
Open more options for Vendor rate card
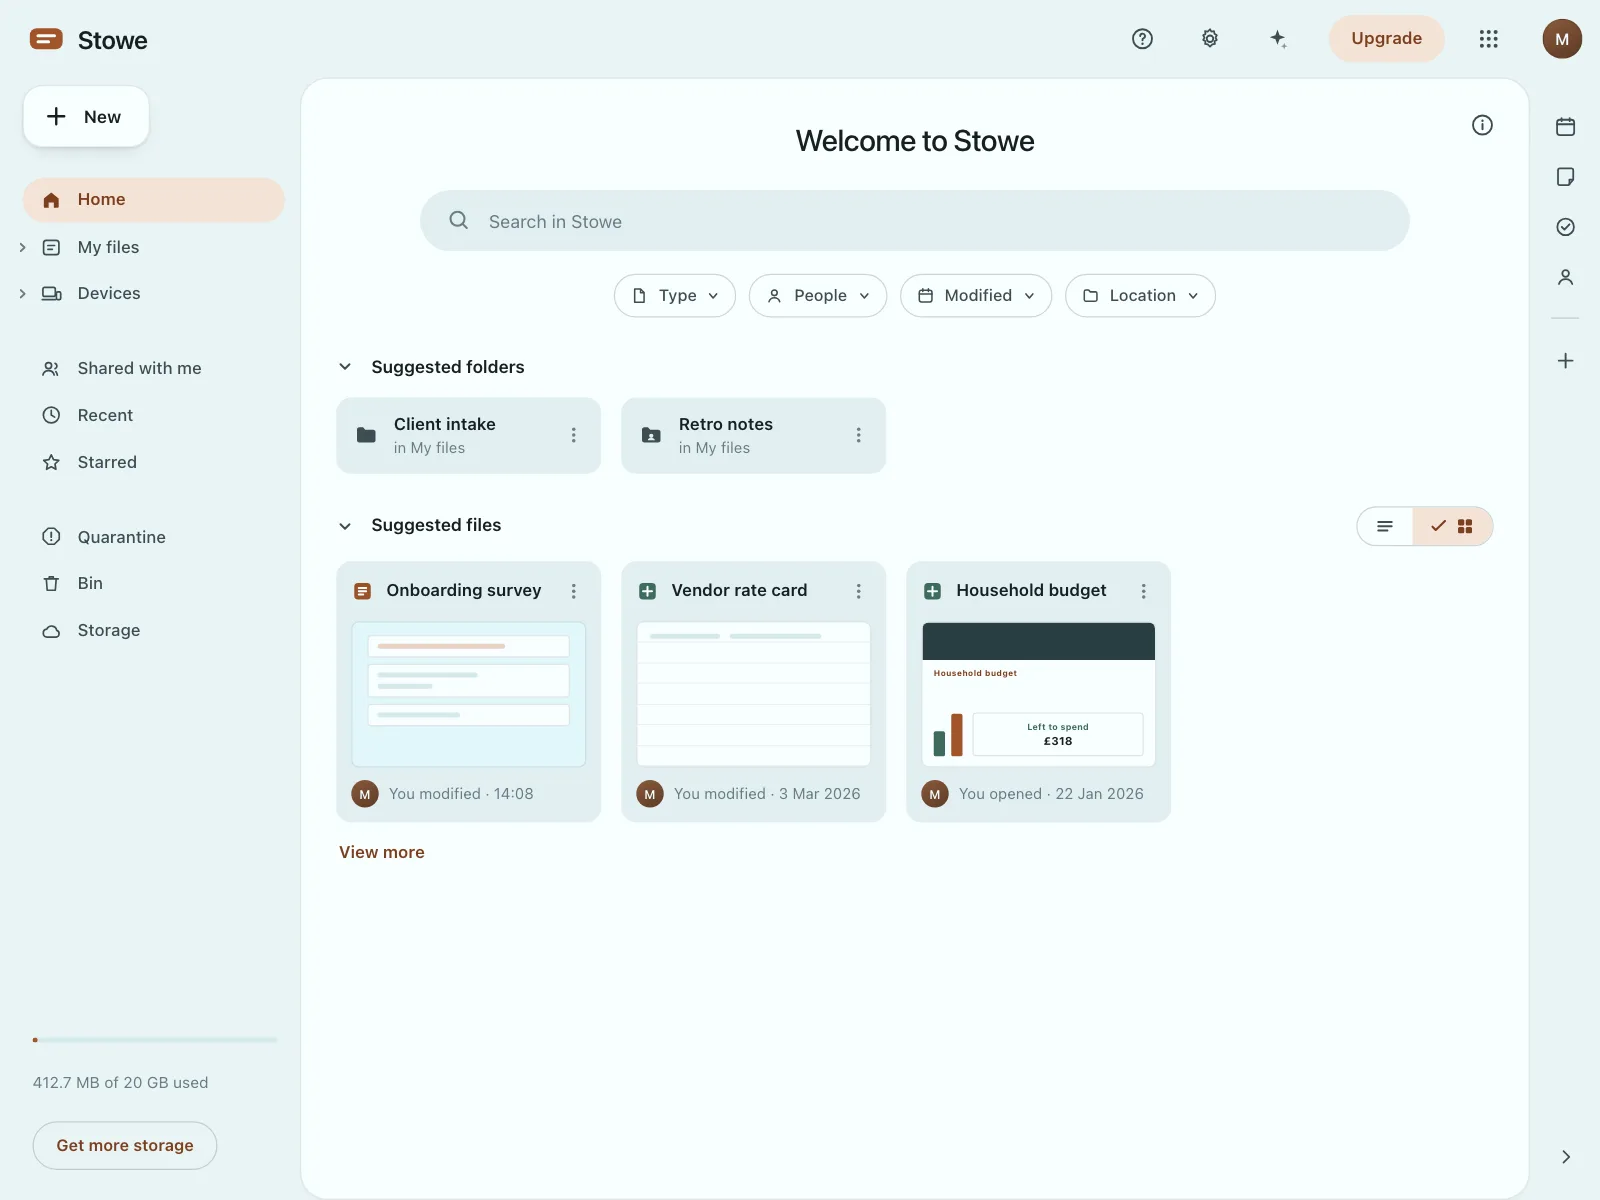pyautogui.click(x=859, y=591)
